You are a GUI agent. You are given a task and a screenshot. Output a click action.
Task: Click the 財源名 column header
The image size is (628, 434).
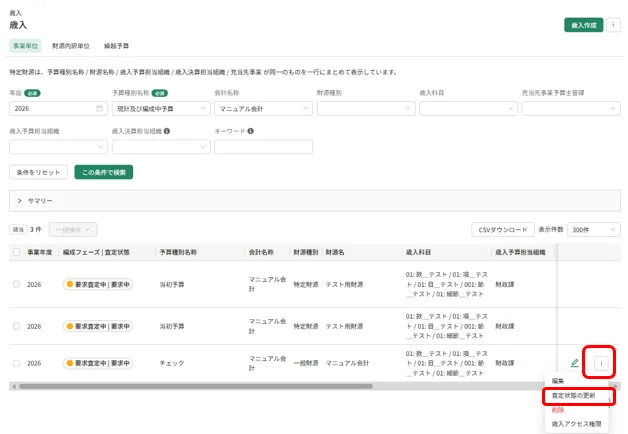pos(335,252)
